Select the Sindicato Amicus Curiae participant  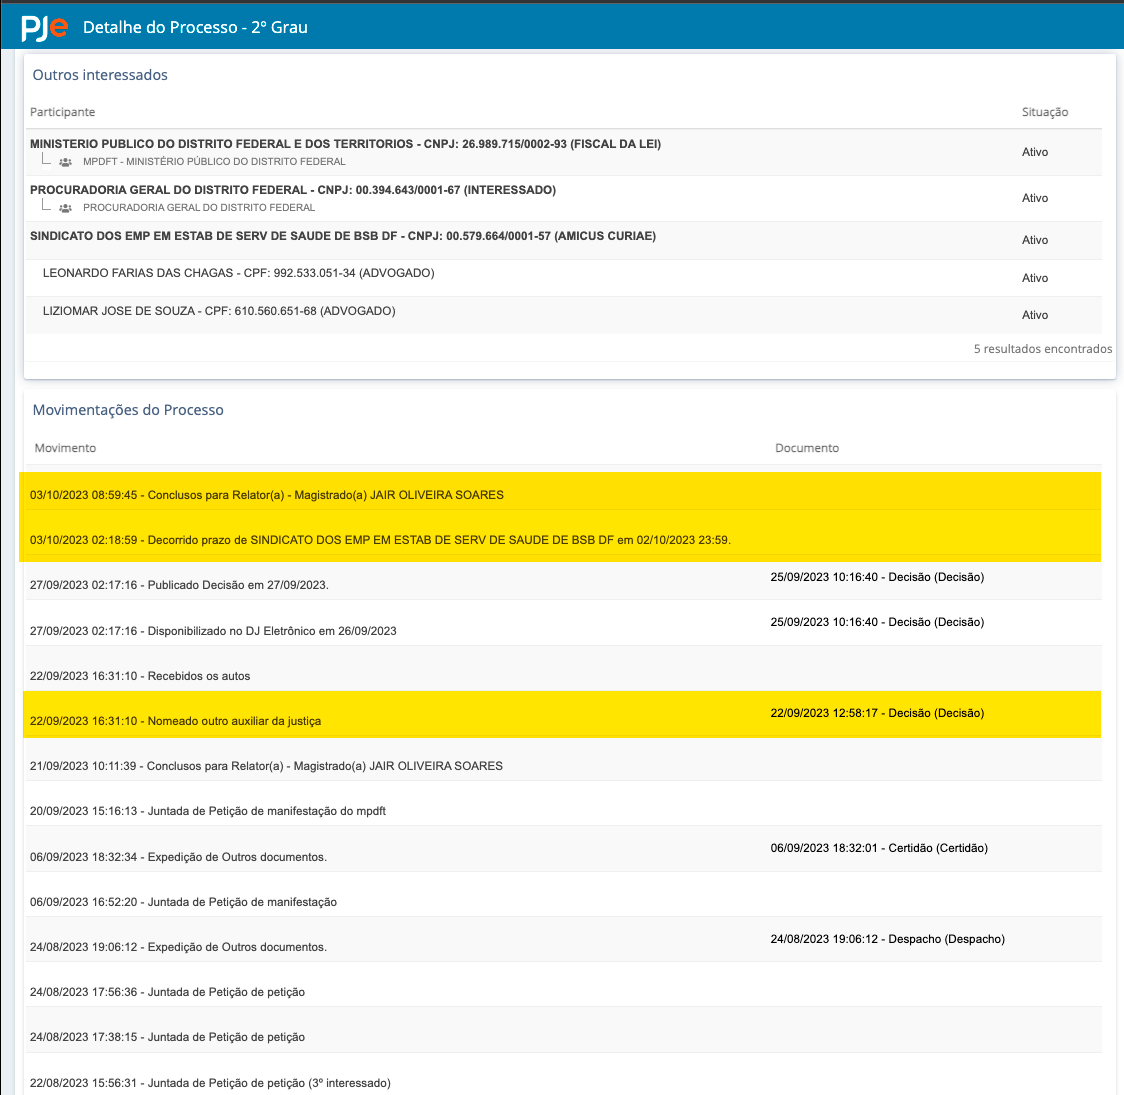(x=342, y=236)
